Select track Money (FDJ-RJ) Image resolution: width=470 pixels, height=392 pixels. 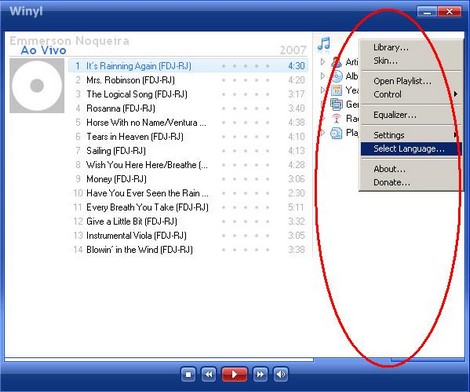coord(188,179)
